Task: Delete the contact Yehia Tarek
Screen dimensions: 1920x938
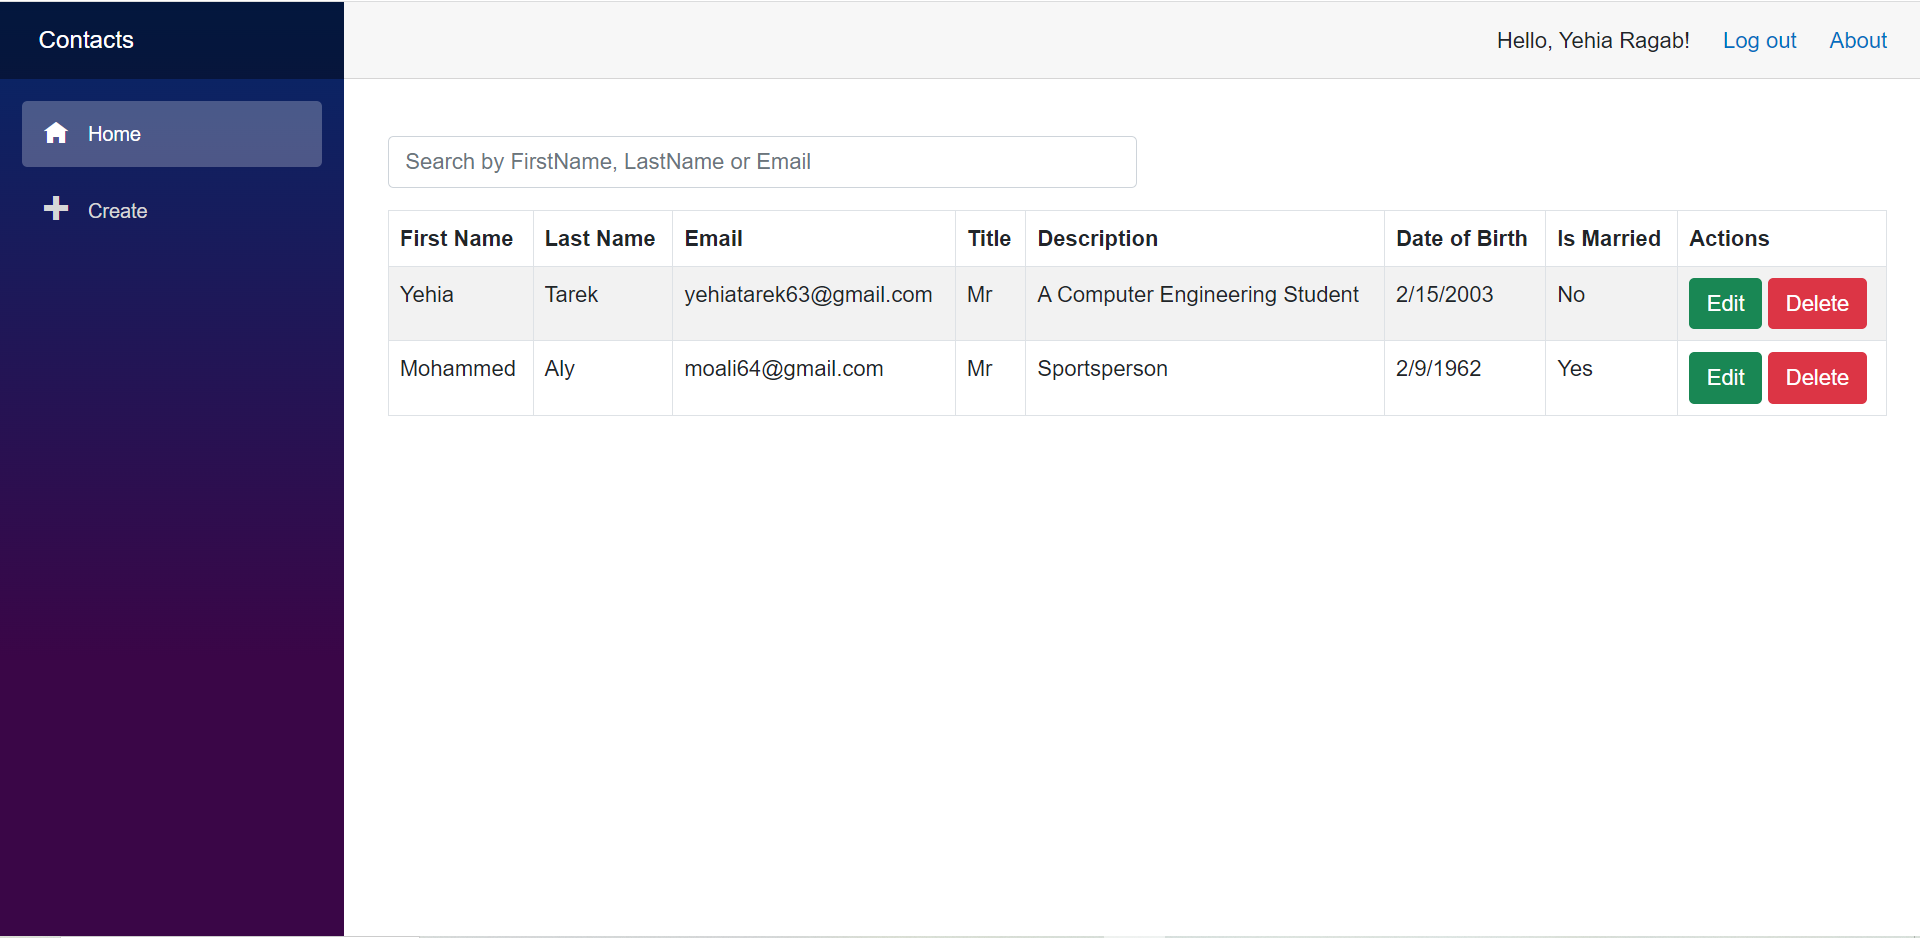Action: tap(1817, 303)
